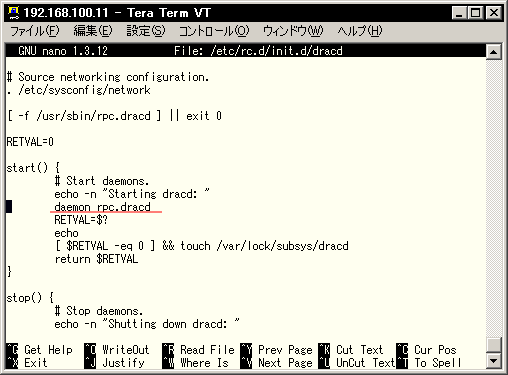Click the '[ -f /usr/sbin/rpc.dracd ] || exit 0' line
Screen dimensions: 508x375
114,116
